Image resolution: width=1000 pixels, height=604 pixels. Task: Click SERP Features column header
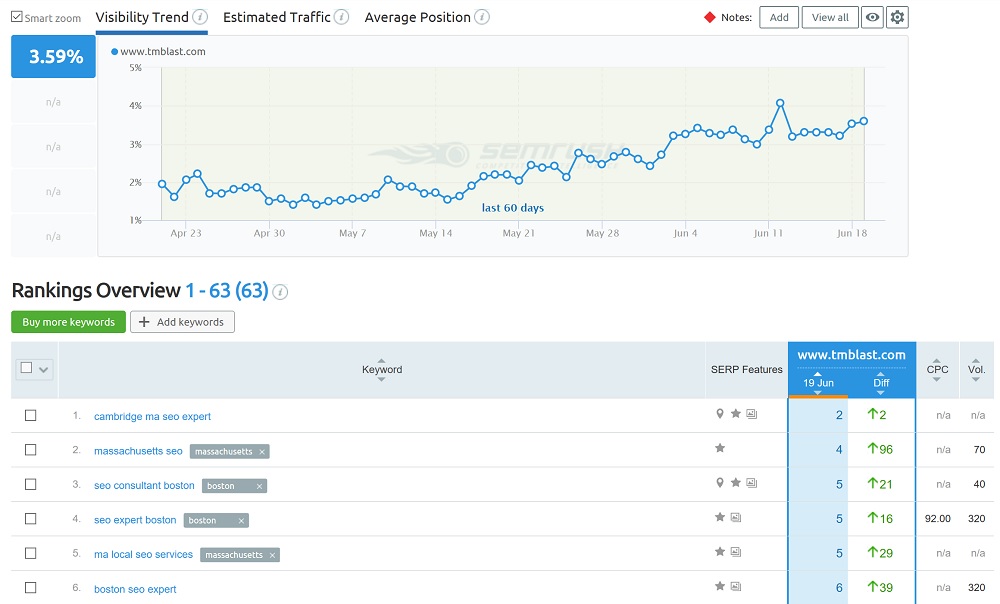(x=747, y=369)
